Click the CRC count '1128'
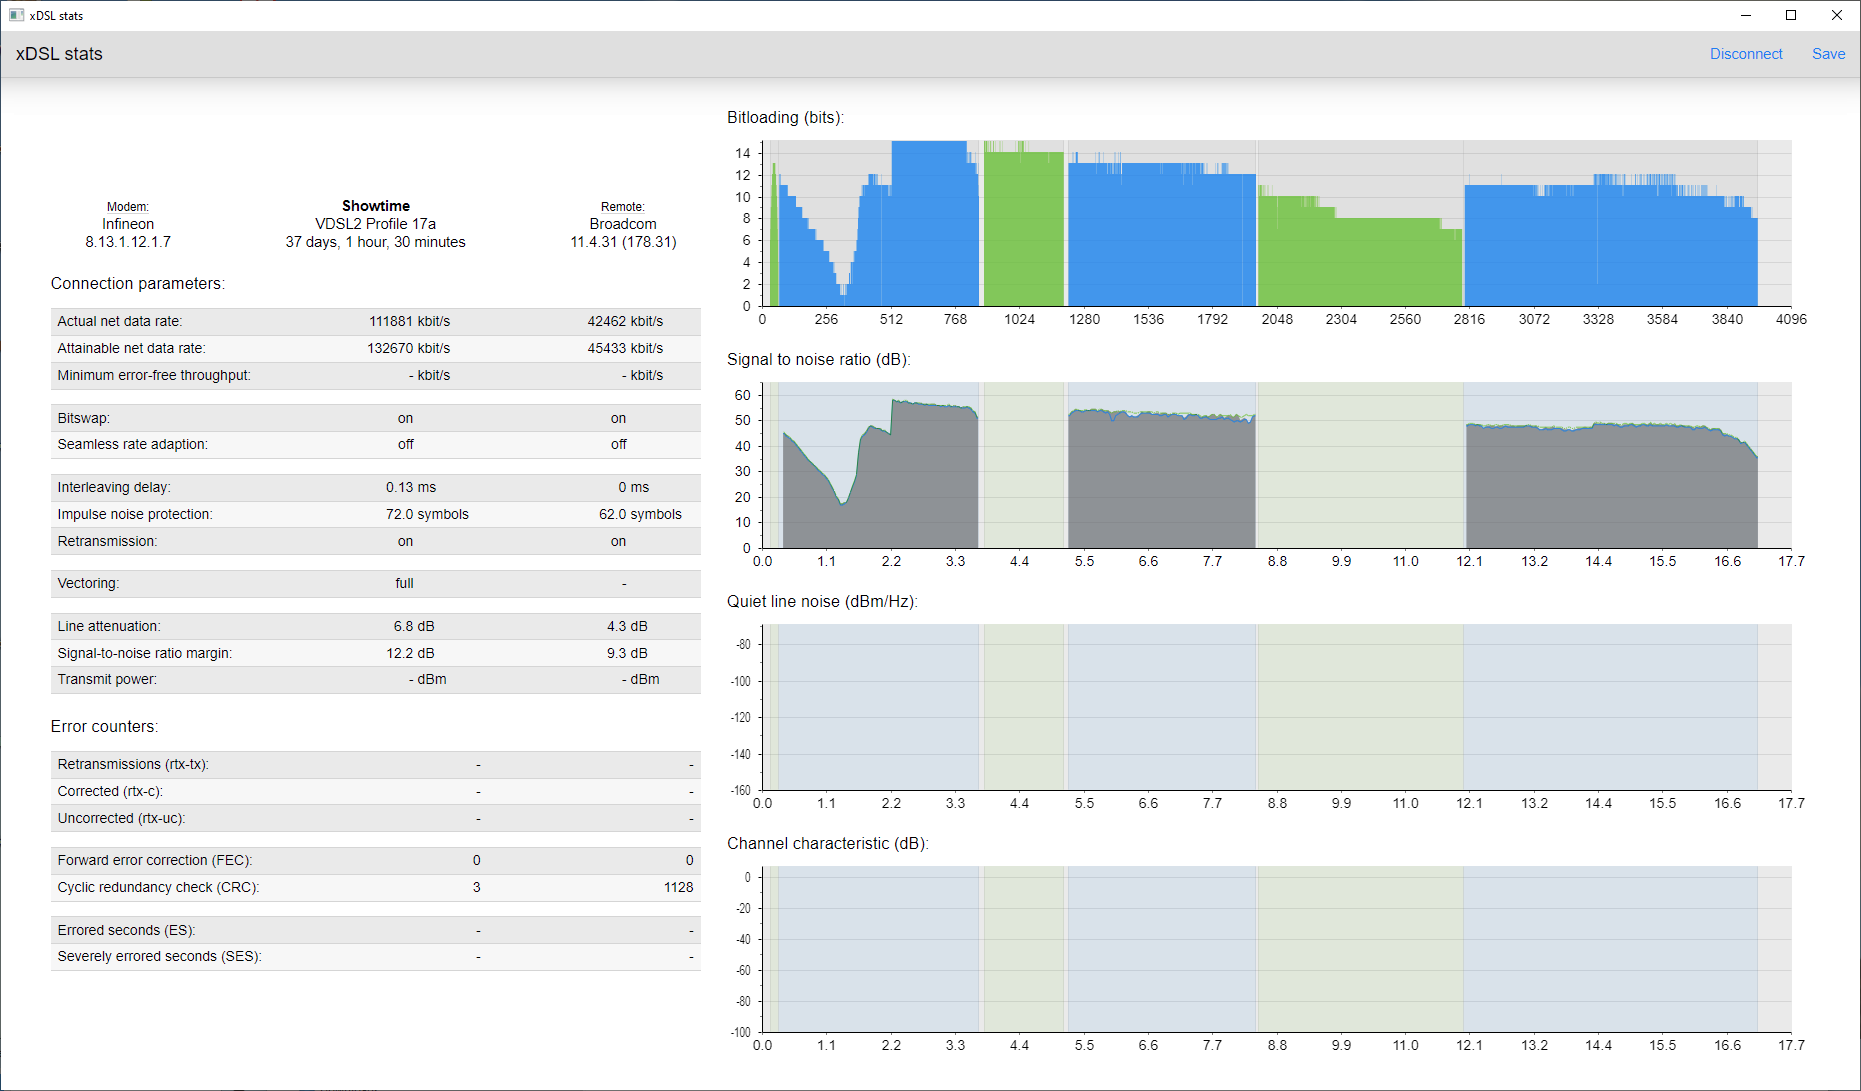This screenshot has width=1861, height=1091. (679, 887)
